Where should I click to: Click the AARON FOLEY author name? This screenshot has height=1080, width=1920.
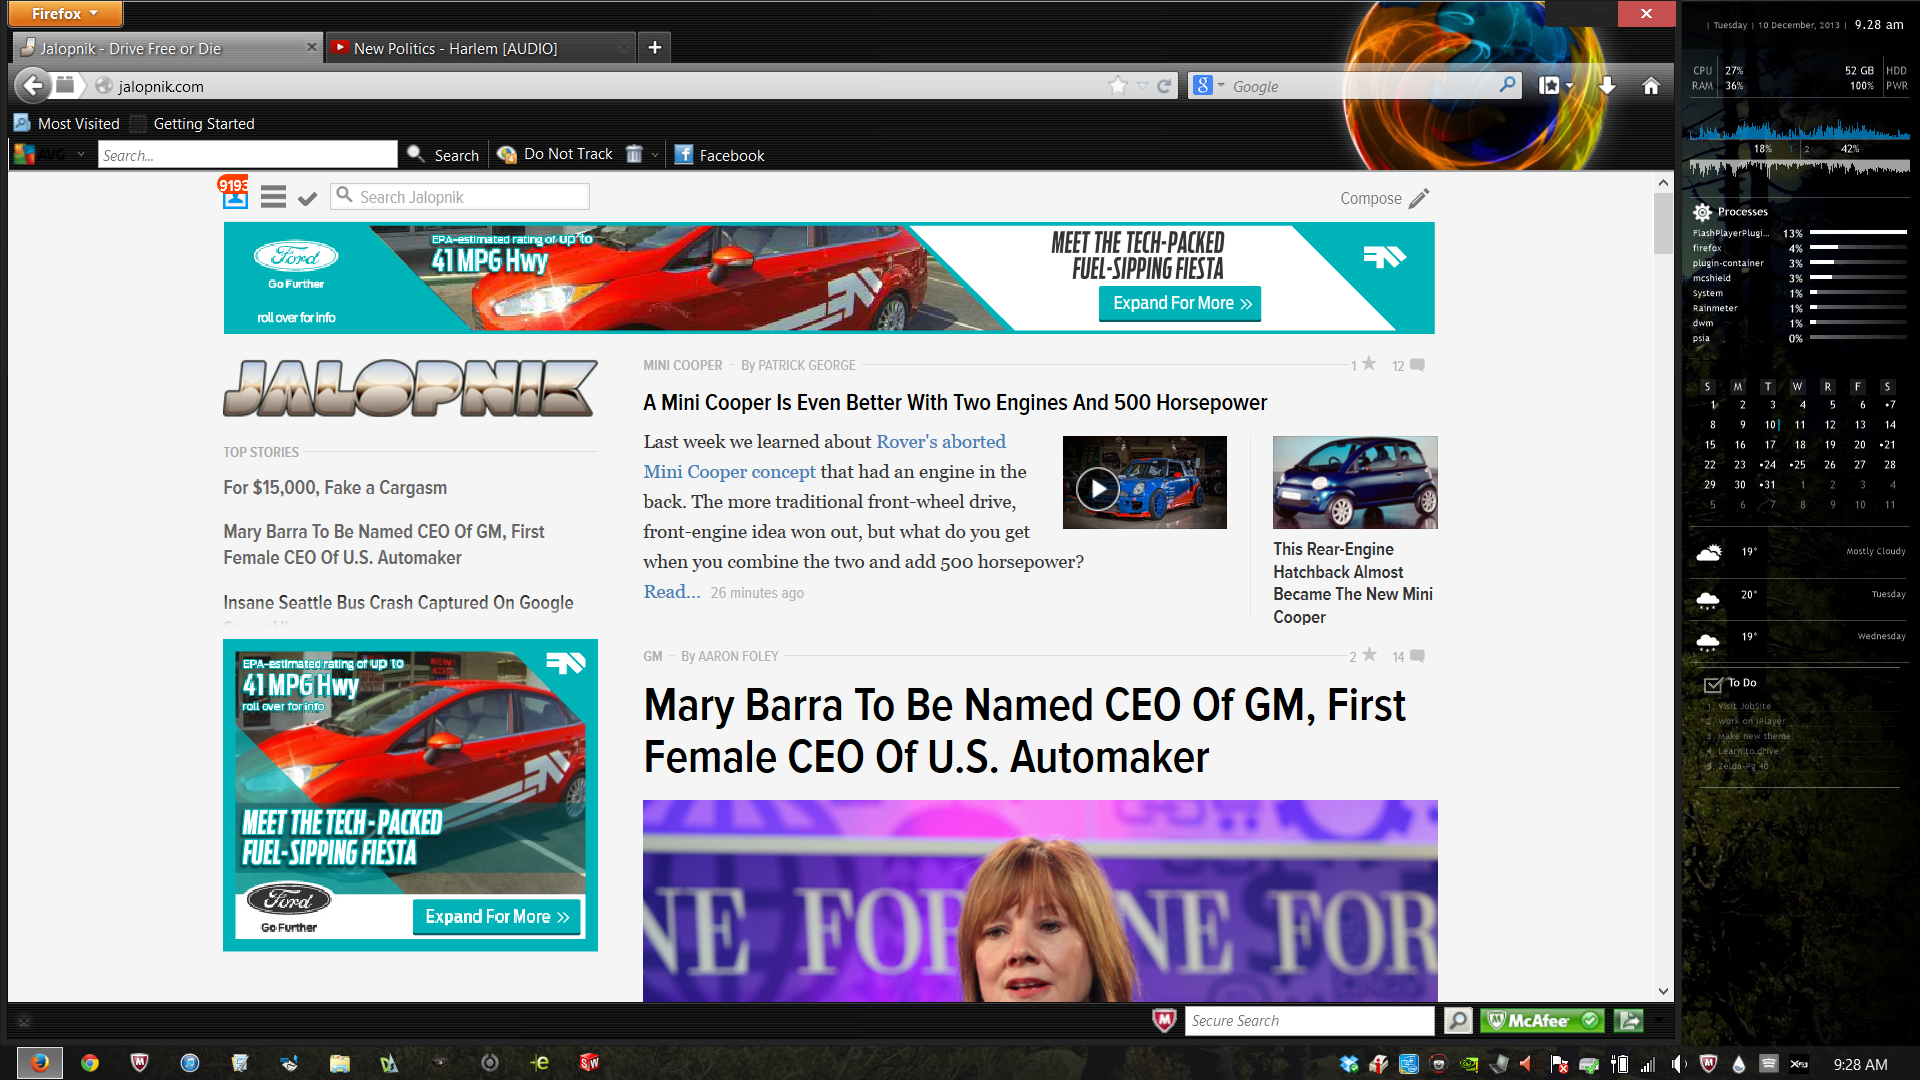pos(738,656)
